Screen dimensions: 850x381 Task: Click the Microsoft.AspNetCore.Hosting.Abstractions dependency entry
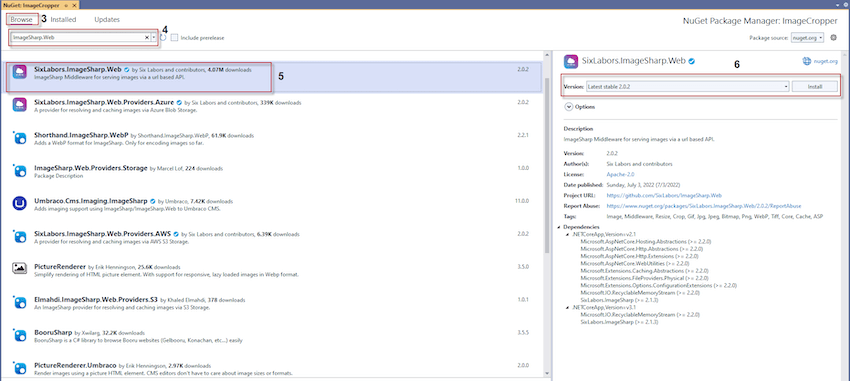click(646, 241)
